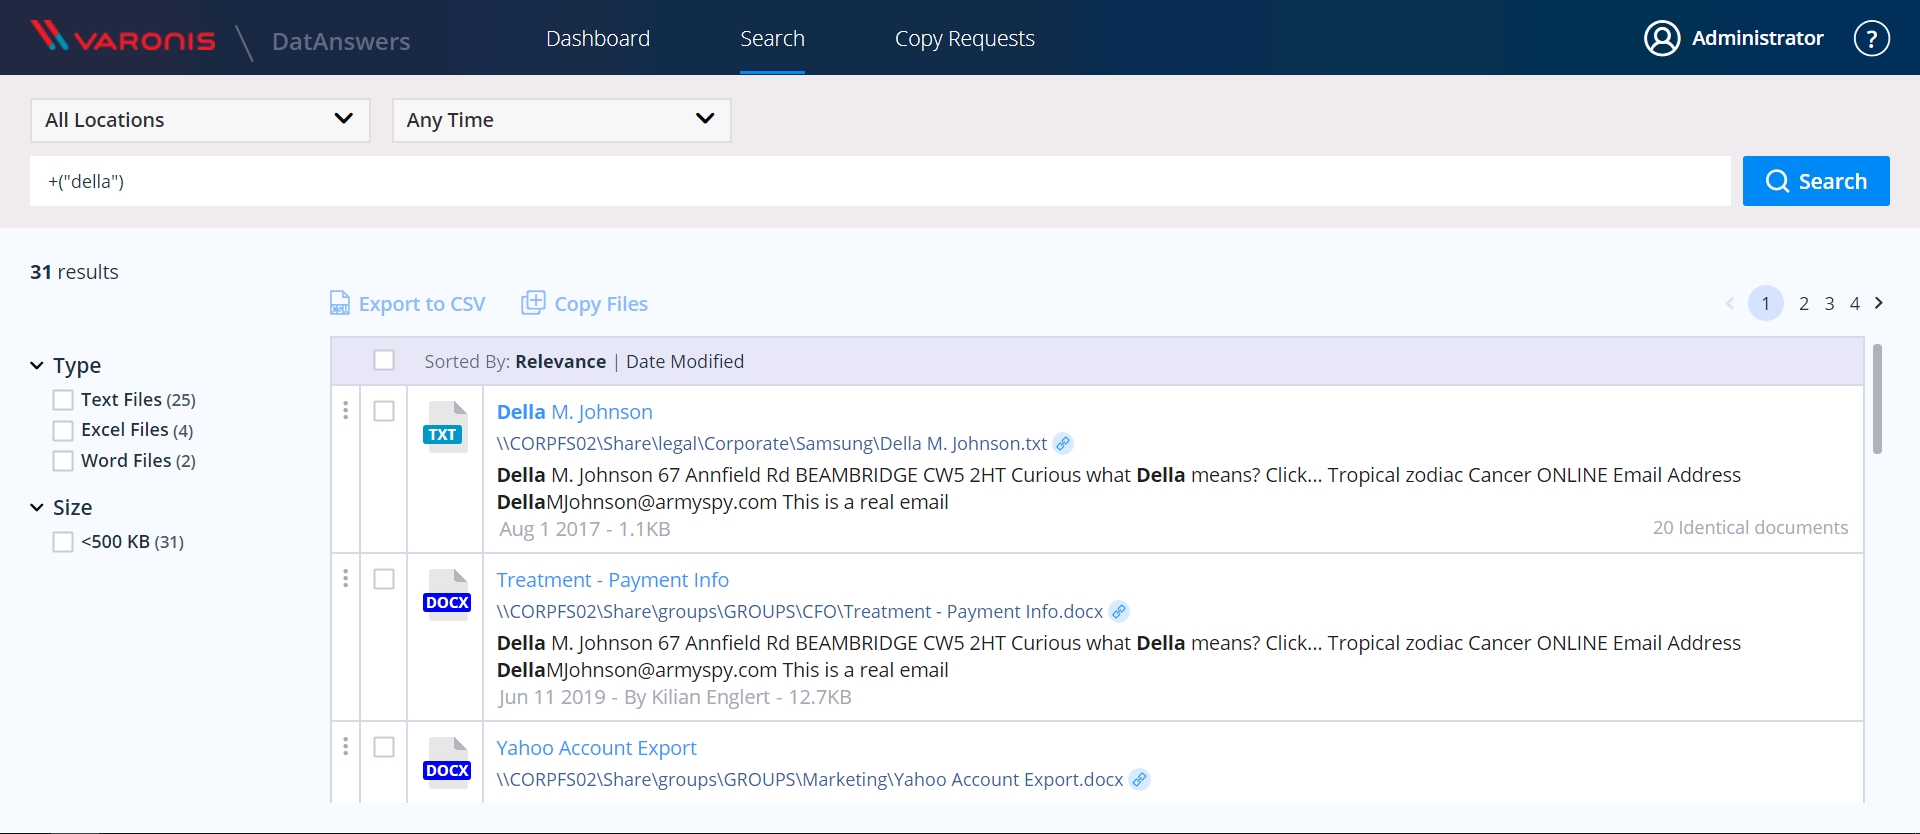Copy link icon next to Della M. Johnson.txt path
Image resolution: width=1920 pixels, height=834 pixels.
[x=1063, y=443]
